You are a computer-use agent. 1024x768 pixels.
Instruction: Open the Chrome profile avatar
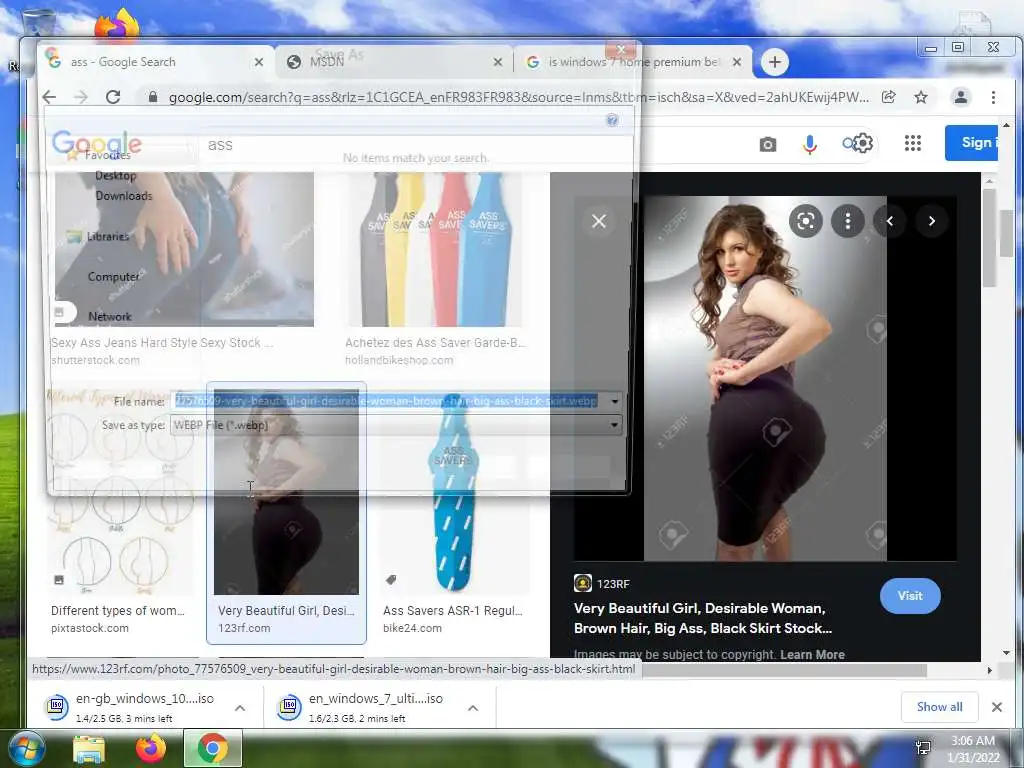tap(961, 97)
